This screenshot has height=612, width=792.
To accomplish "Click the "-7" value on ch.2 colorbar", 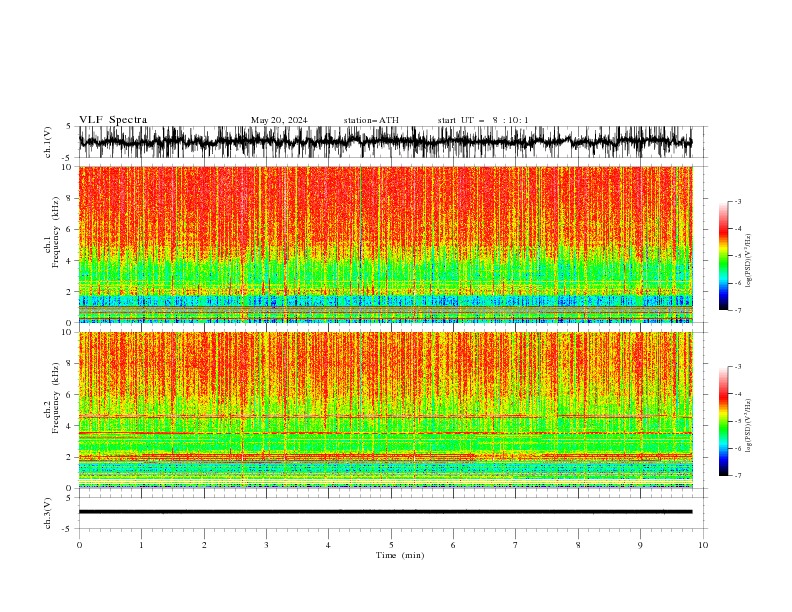I will [x=737, y=475].
